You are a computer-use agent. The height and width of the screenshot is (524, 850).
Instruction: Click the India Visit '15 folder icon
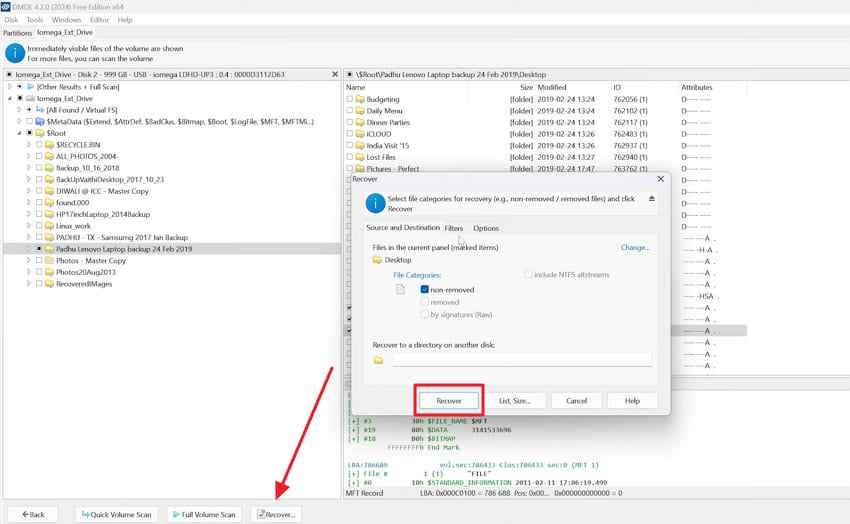coord(360,145)
